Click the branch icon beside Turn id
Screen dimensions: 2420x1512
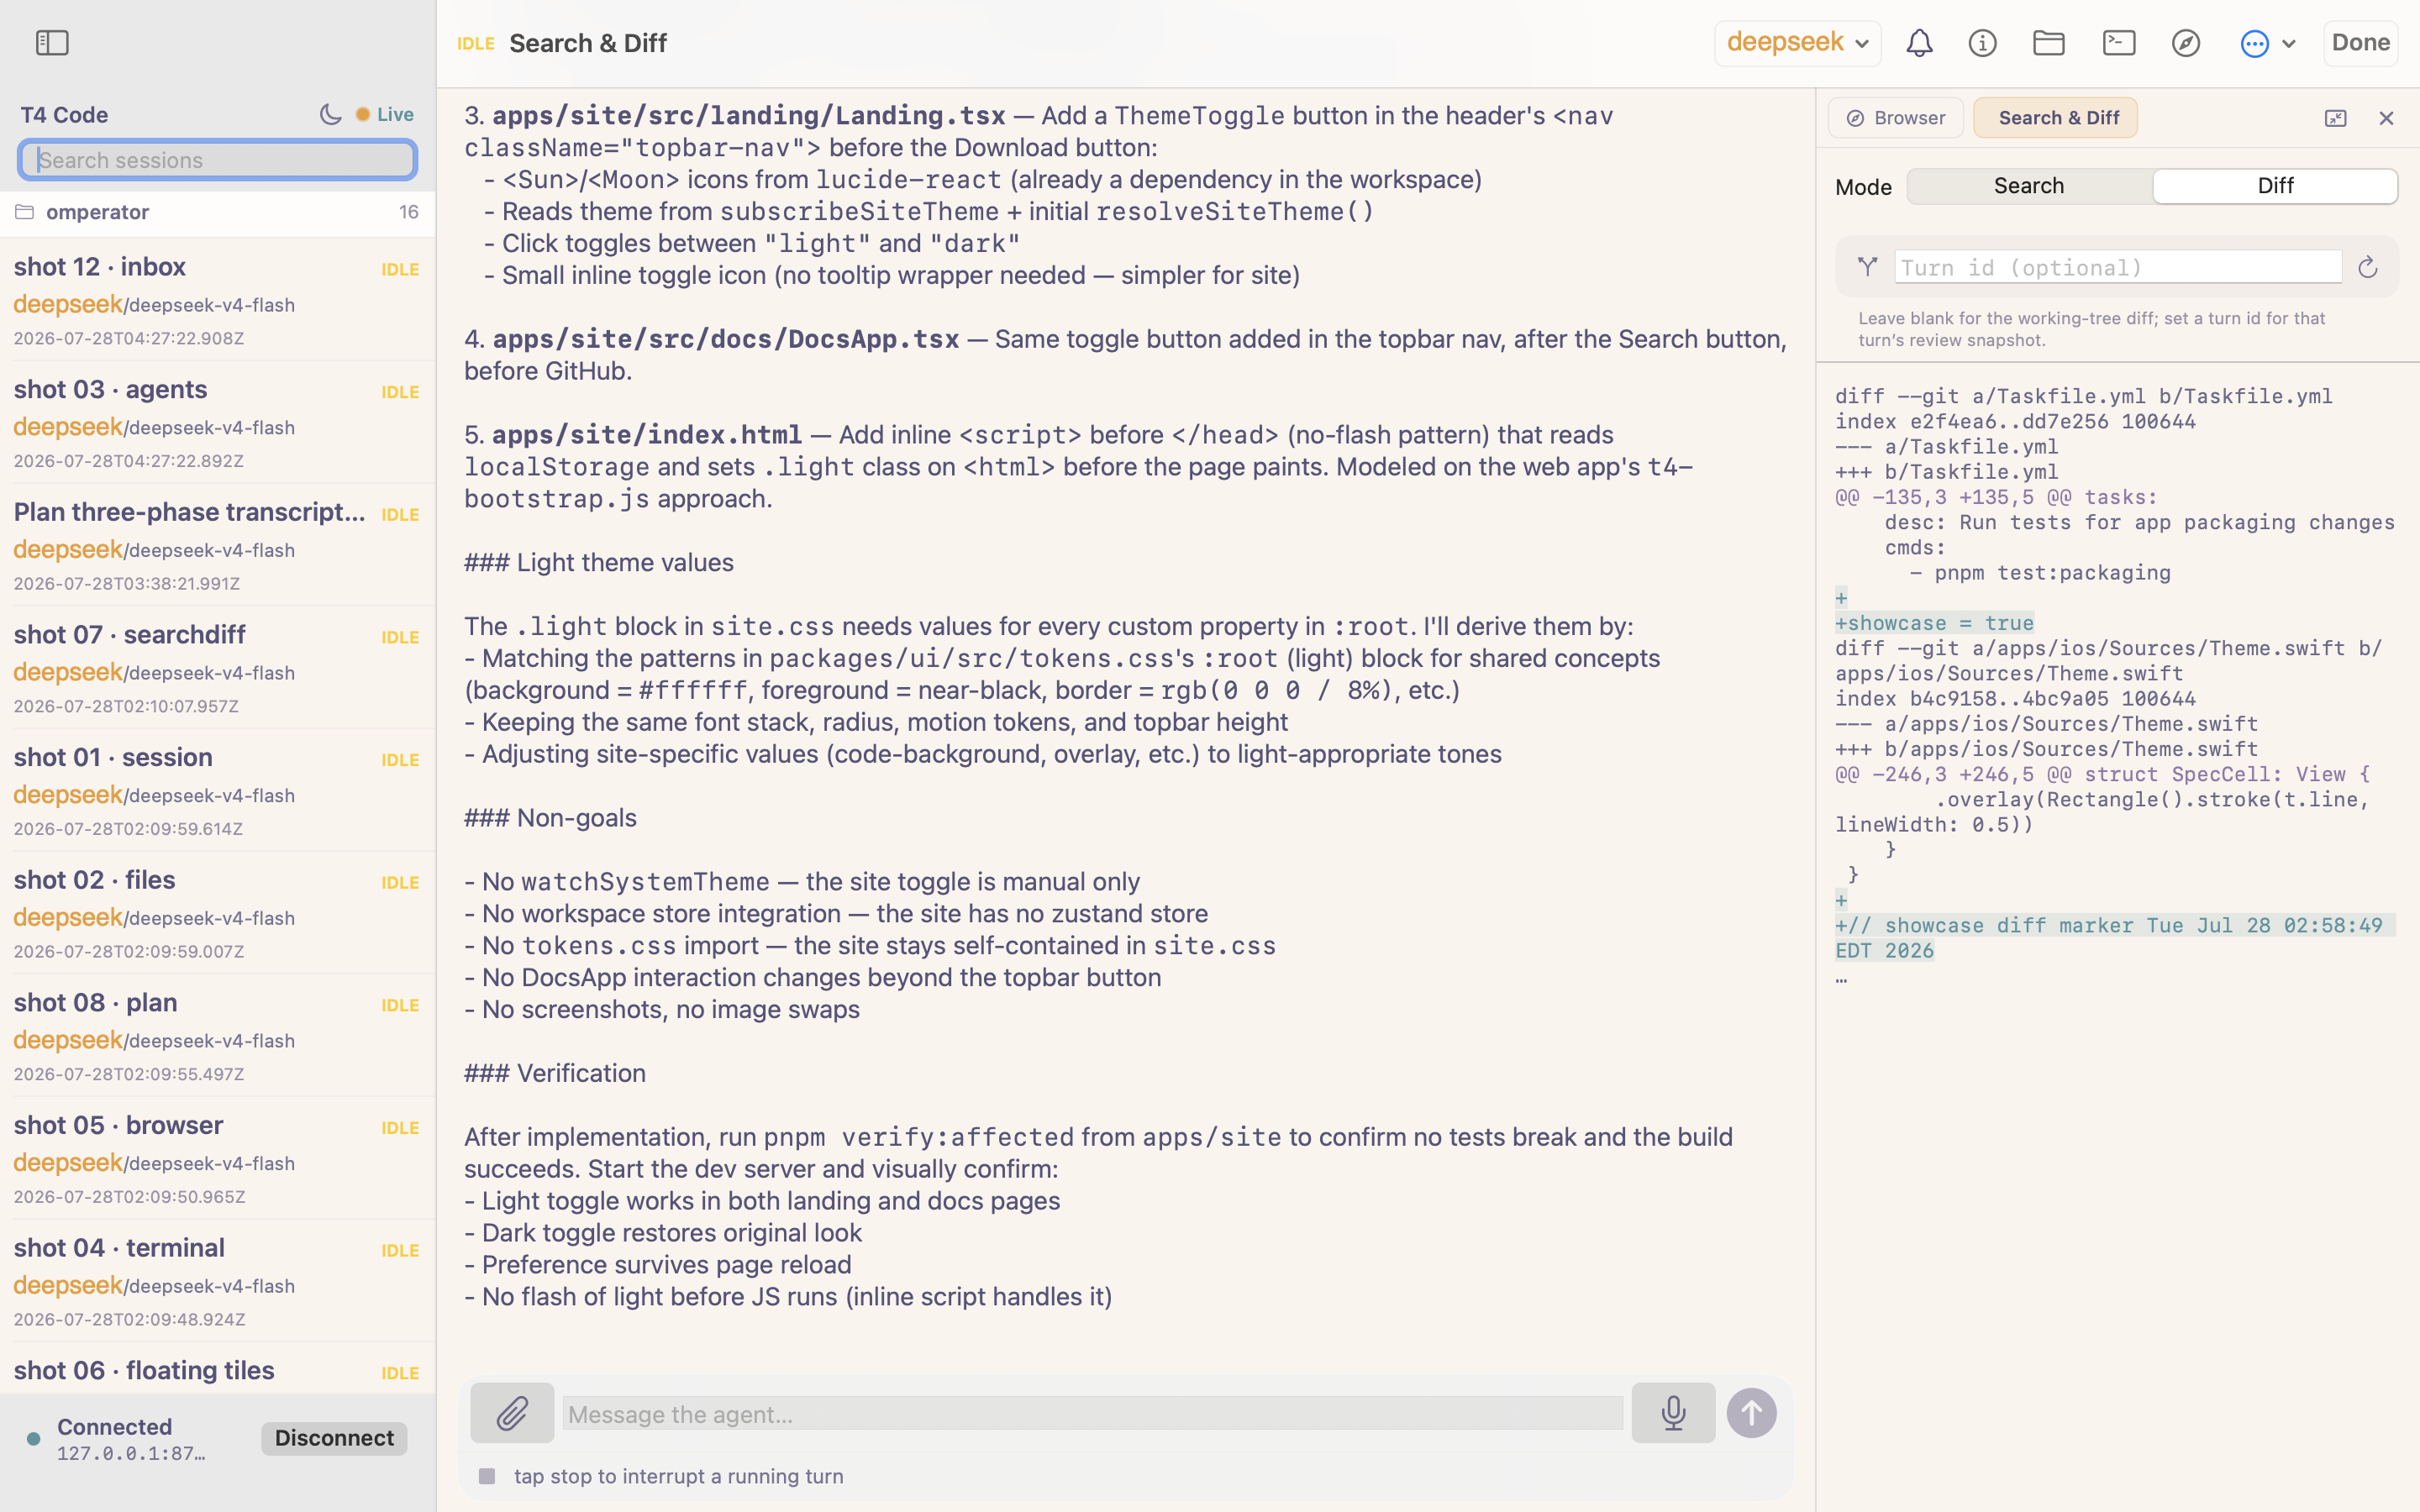pyautogui.click(x=1867, y=267)
